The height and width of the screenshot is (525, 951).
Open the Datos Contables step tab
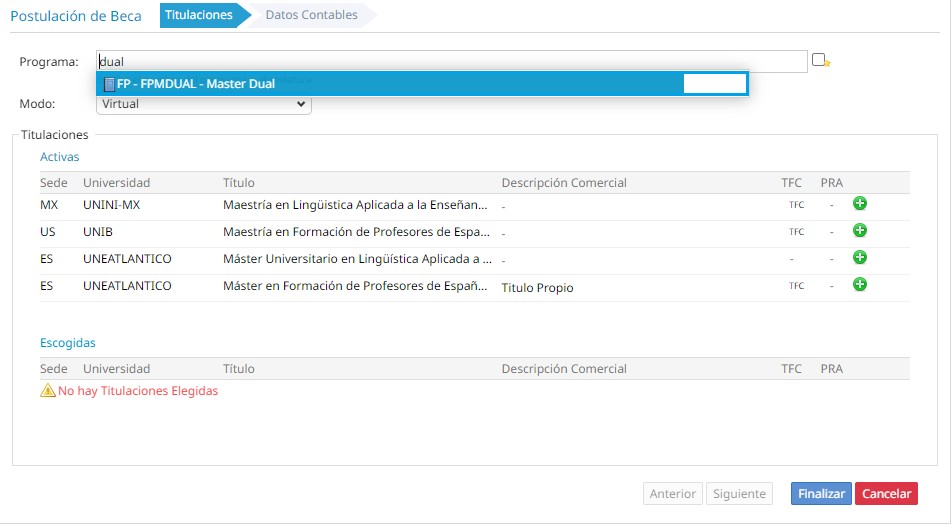(x=311, y=15)
